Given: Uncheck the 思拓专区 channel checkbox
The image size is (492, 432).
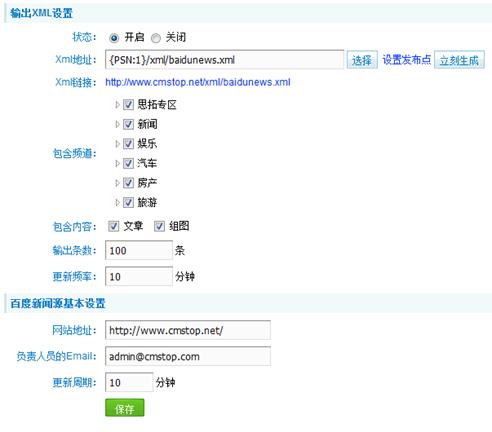Looking at the screenshot, I should click(128, 105).
